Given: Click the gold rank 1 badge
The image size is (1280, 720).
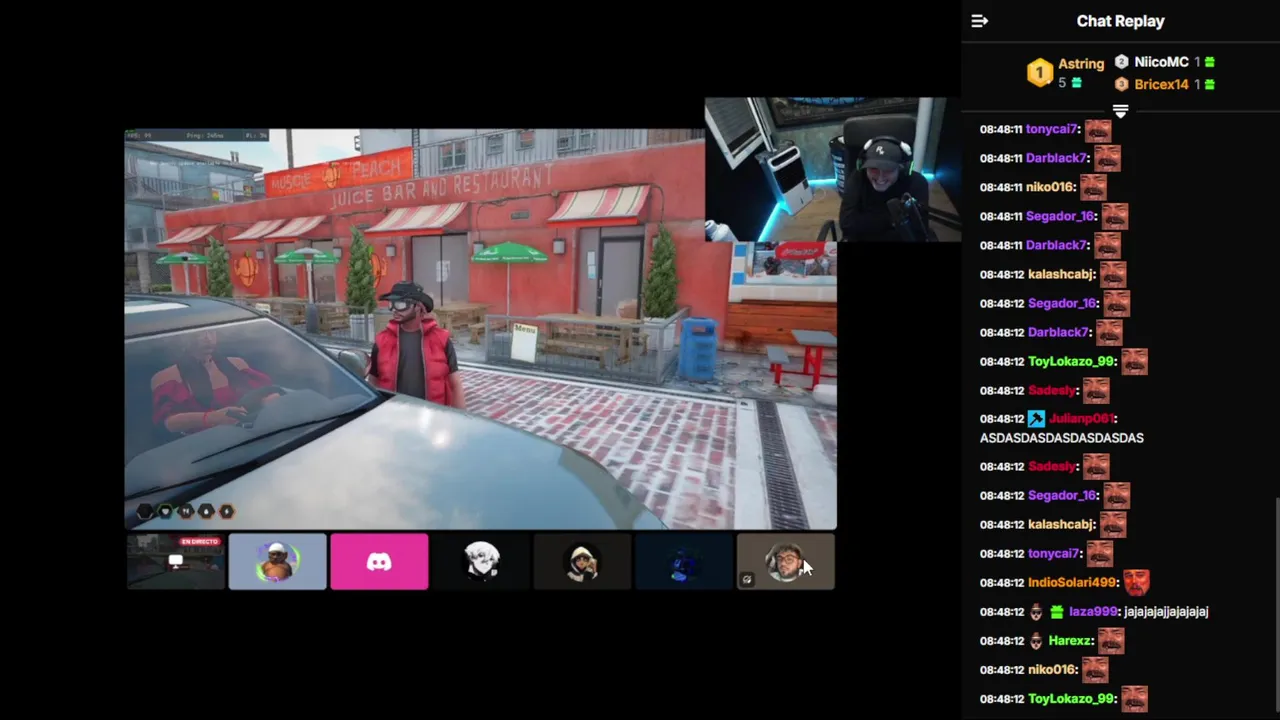Looking at the screenshot, I should [x=1040, y=73].
